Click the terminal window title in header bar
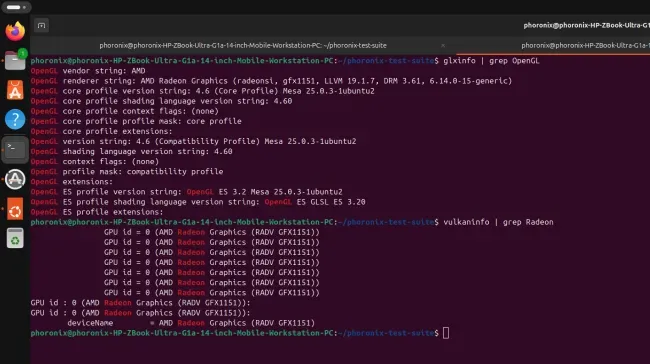Image resolution: width=650 pixels, height=364 pixels. point(586,25)
